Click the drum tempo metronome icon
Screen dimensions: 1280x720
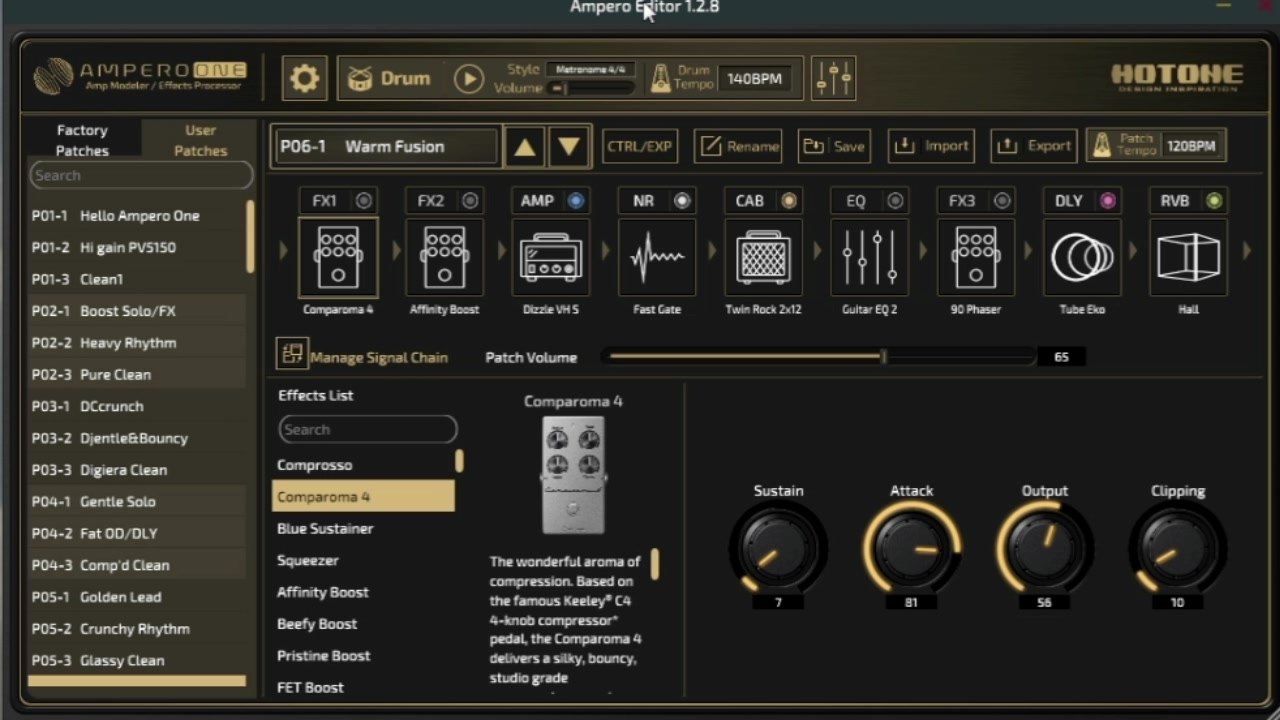660,79
